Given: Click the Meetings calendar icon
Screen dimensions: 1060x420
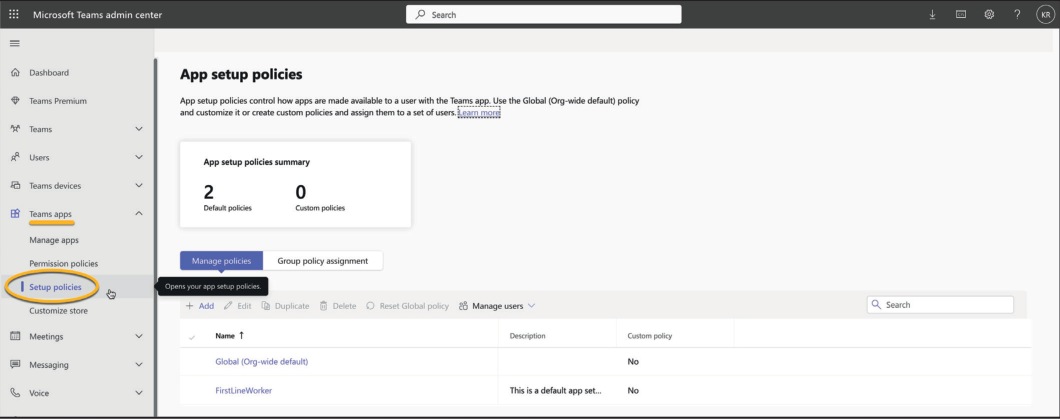Looking at the screenshot, I should [16, 336].
